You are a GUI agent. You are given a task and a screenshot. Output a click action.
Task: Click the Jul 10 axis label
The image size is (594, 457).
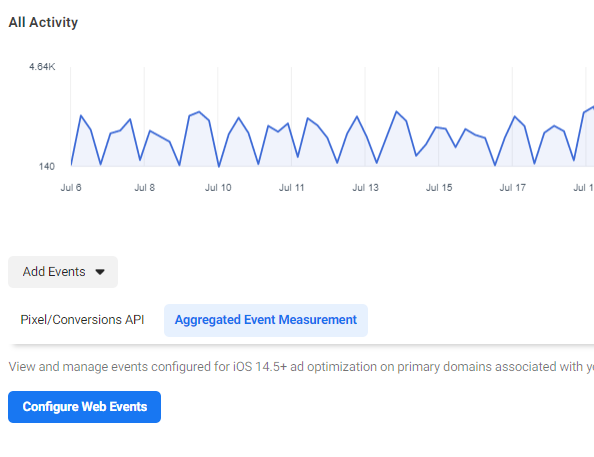218,188
